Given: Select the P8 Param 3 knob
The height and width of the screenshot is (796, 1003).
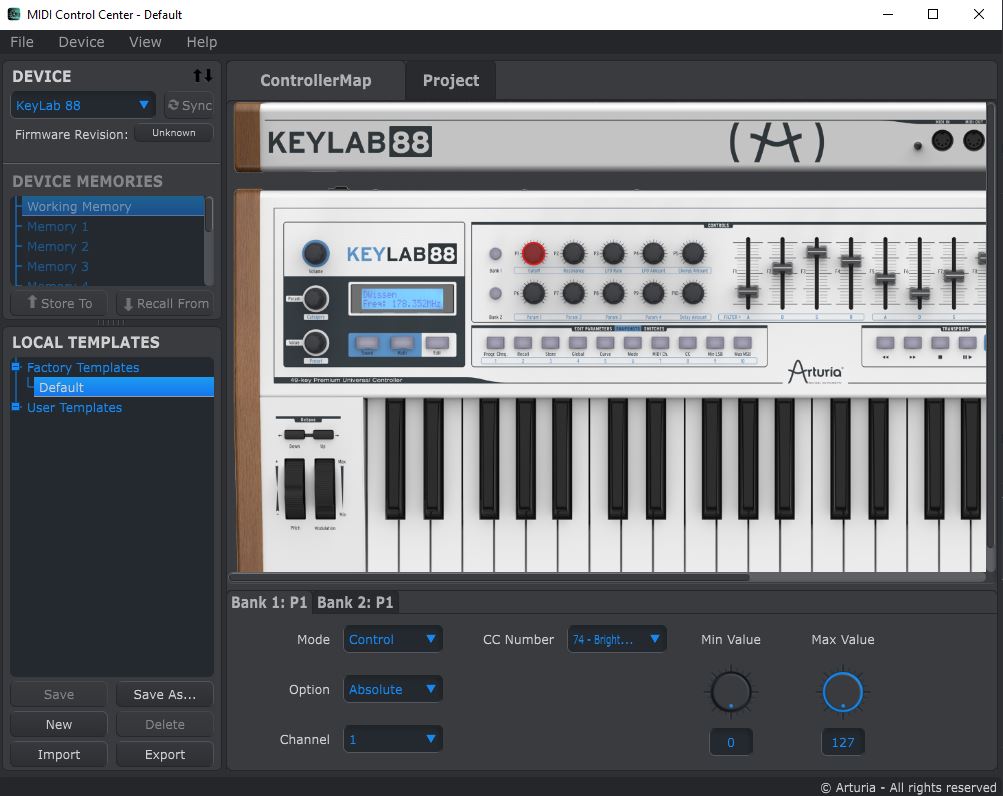Looking at the screenshot, I should [x=613, y=293].
